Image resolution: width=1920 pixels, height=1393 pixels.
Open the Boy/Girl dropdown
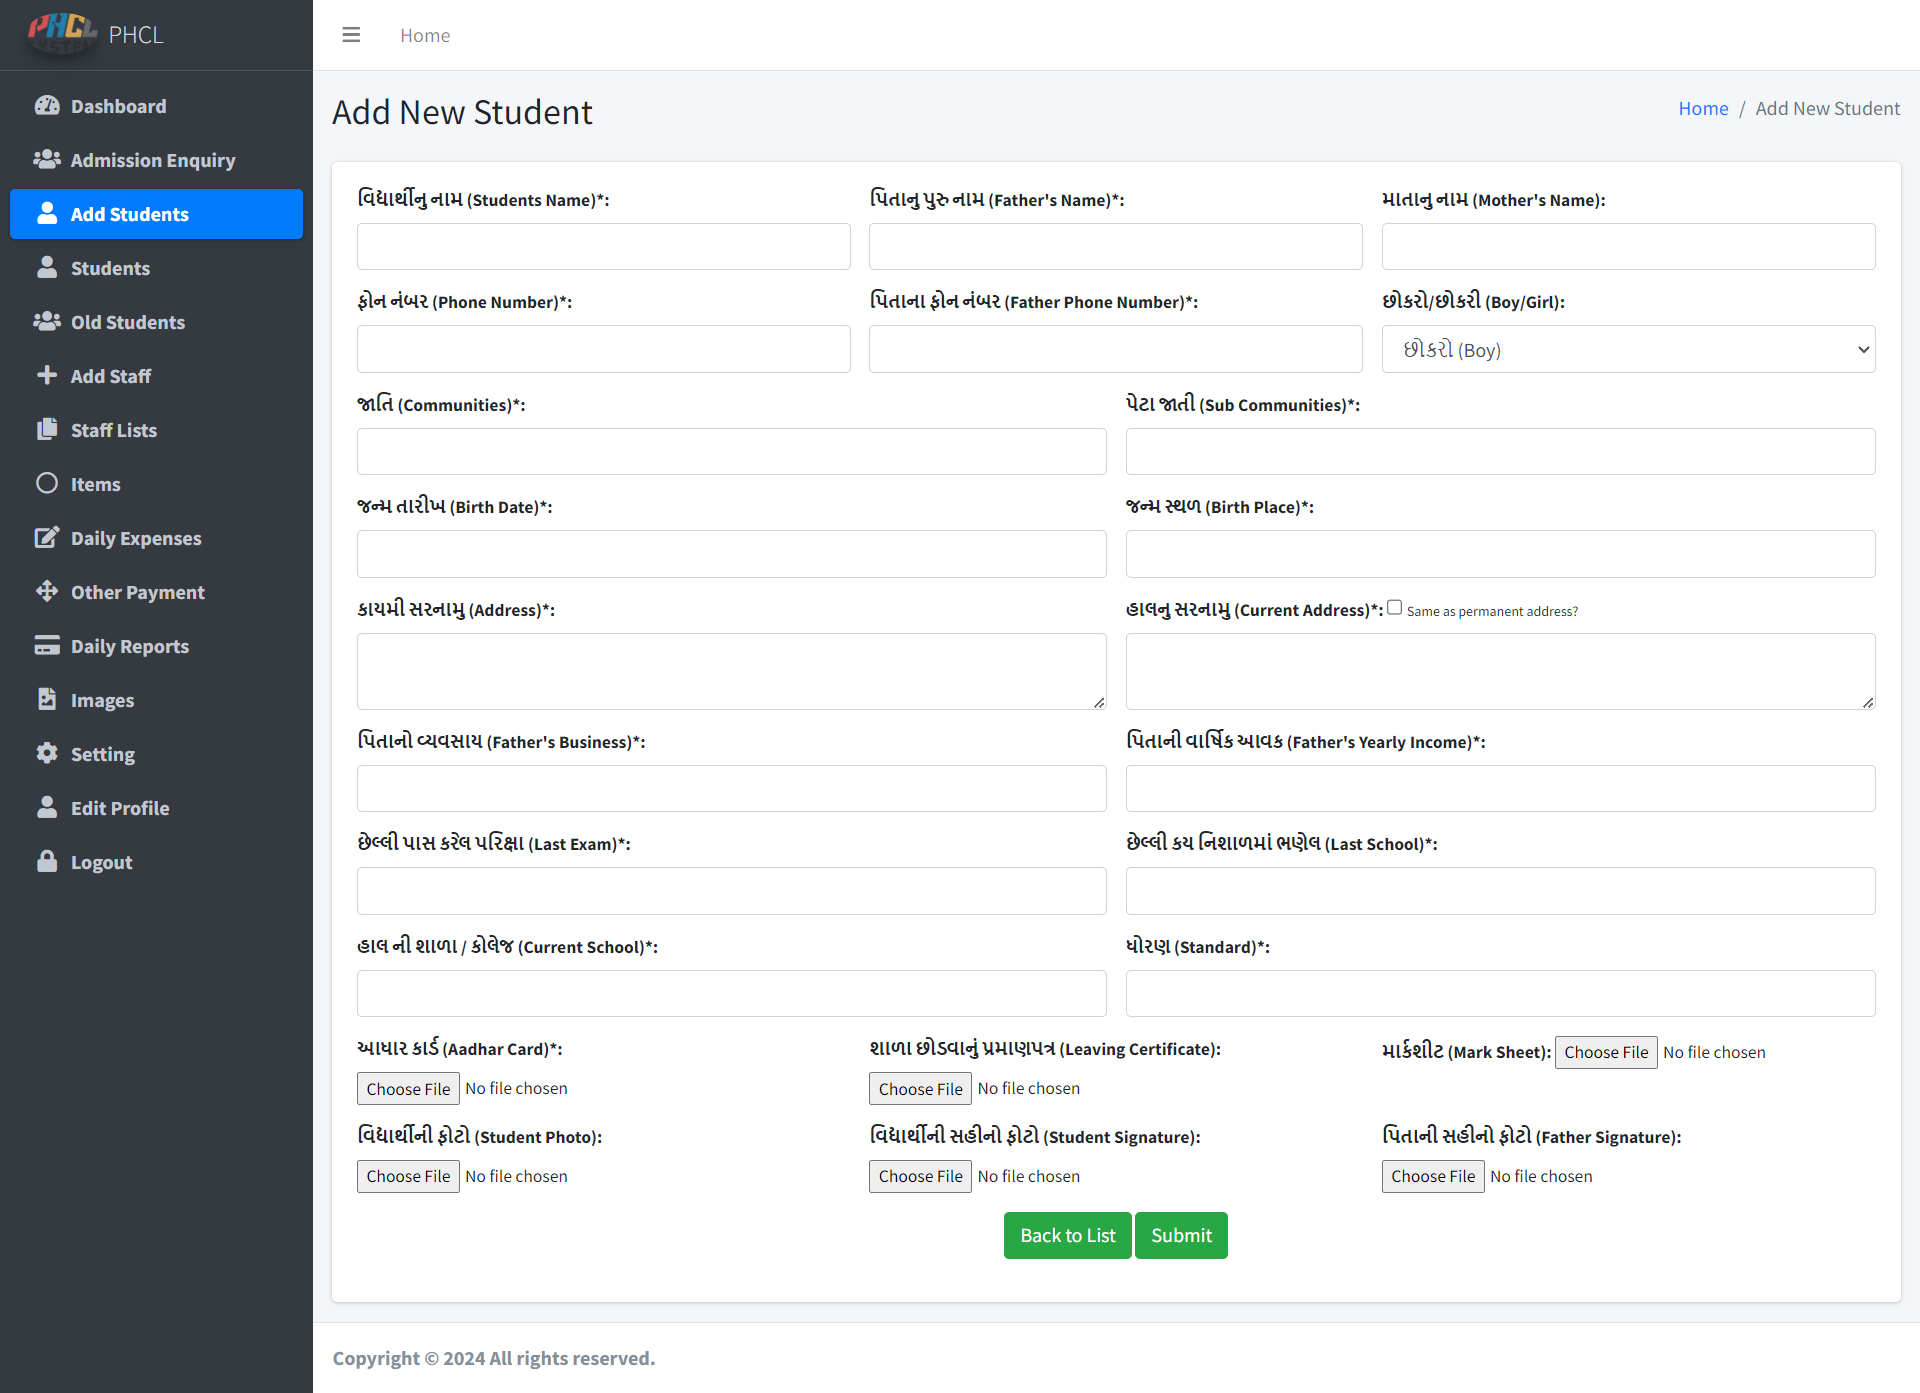1628,350
